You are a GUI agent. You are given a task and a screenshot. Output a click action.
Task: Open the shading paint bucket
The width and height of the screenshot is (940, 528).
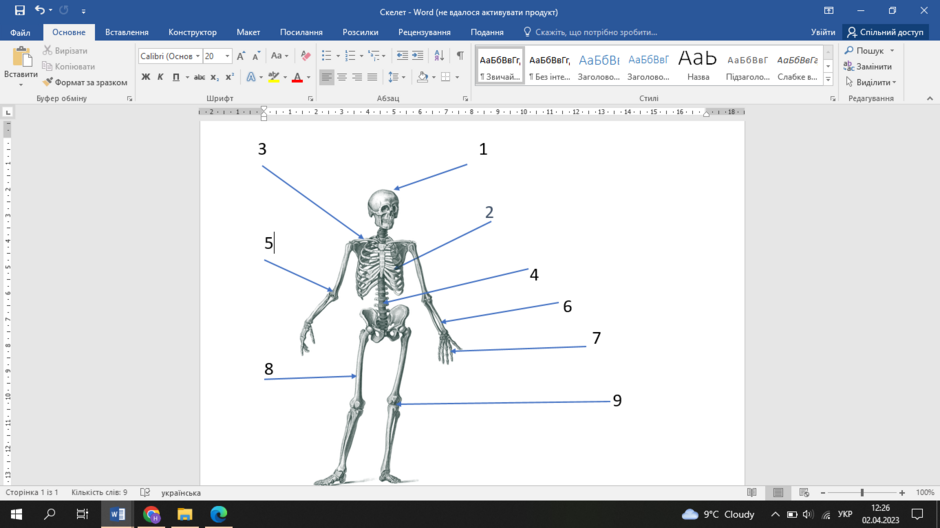(422, 77)
